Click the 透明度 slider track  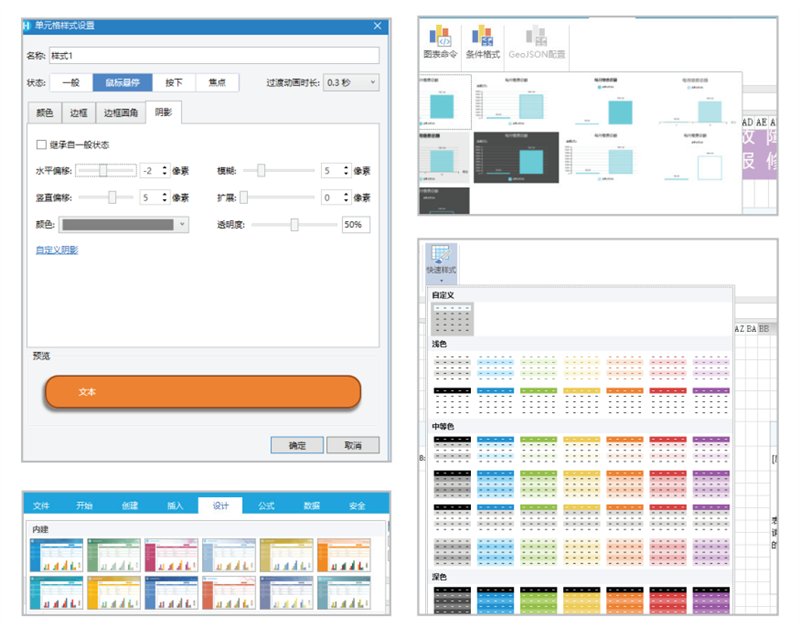click(294, 224)
